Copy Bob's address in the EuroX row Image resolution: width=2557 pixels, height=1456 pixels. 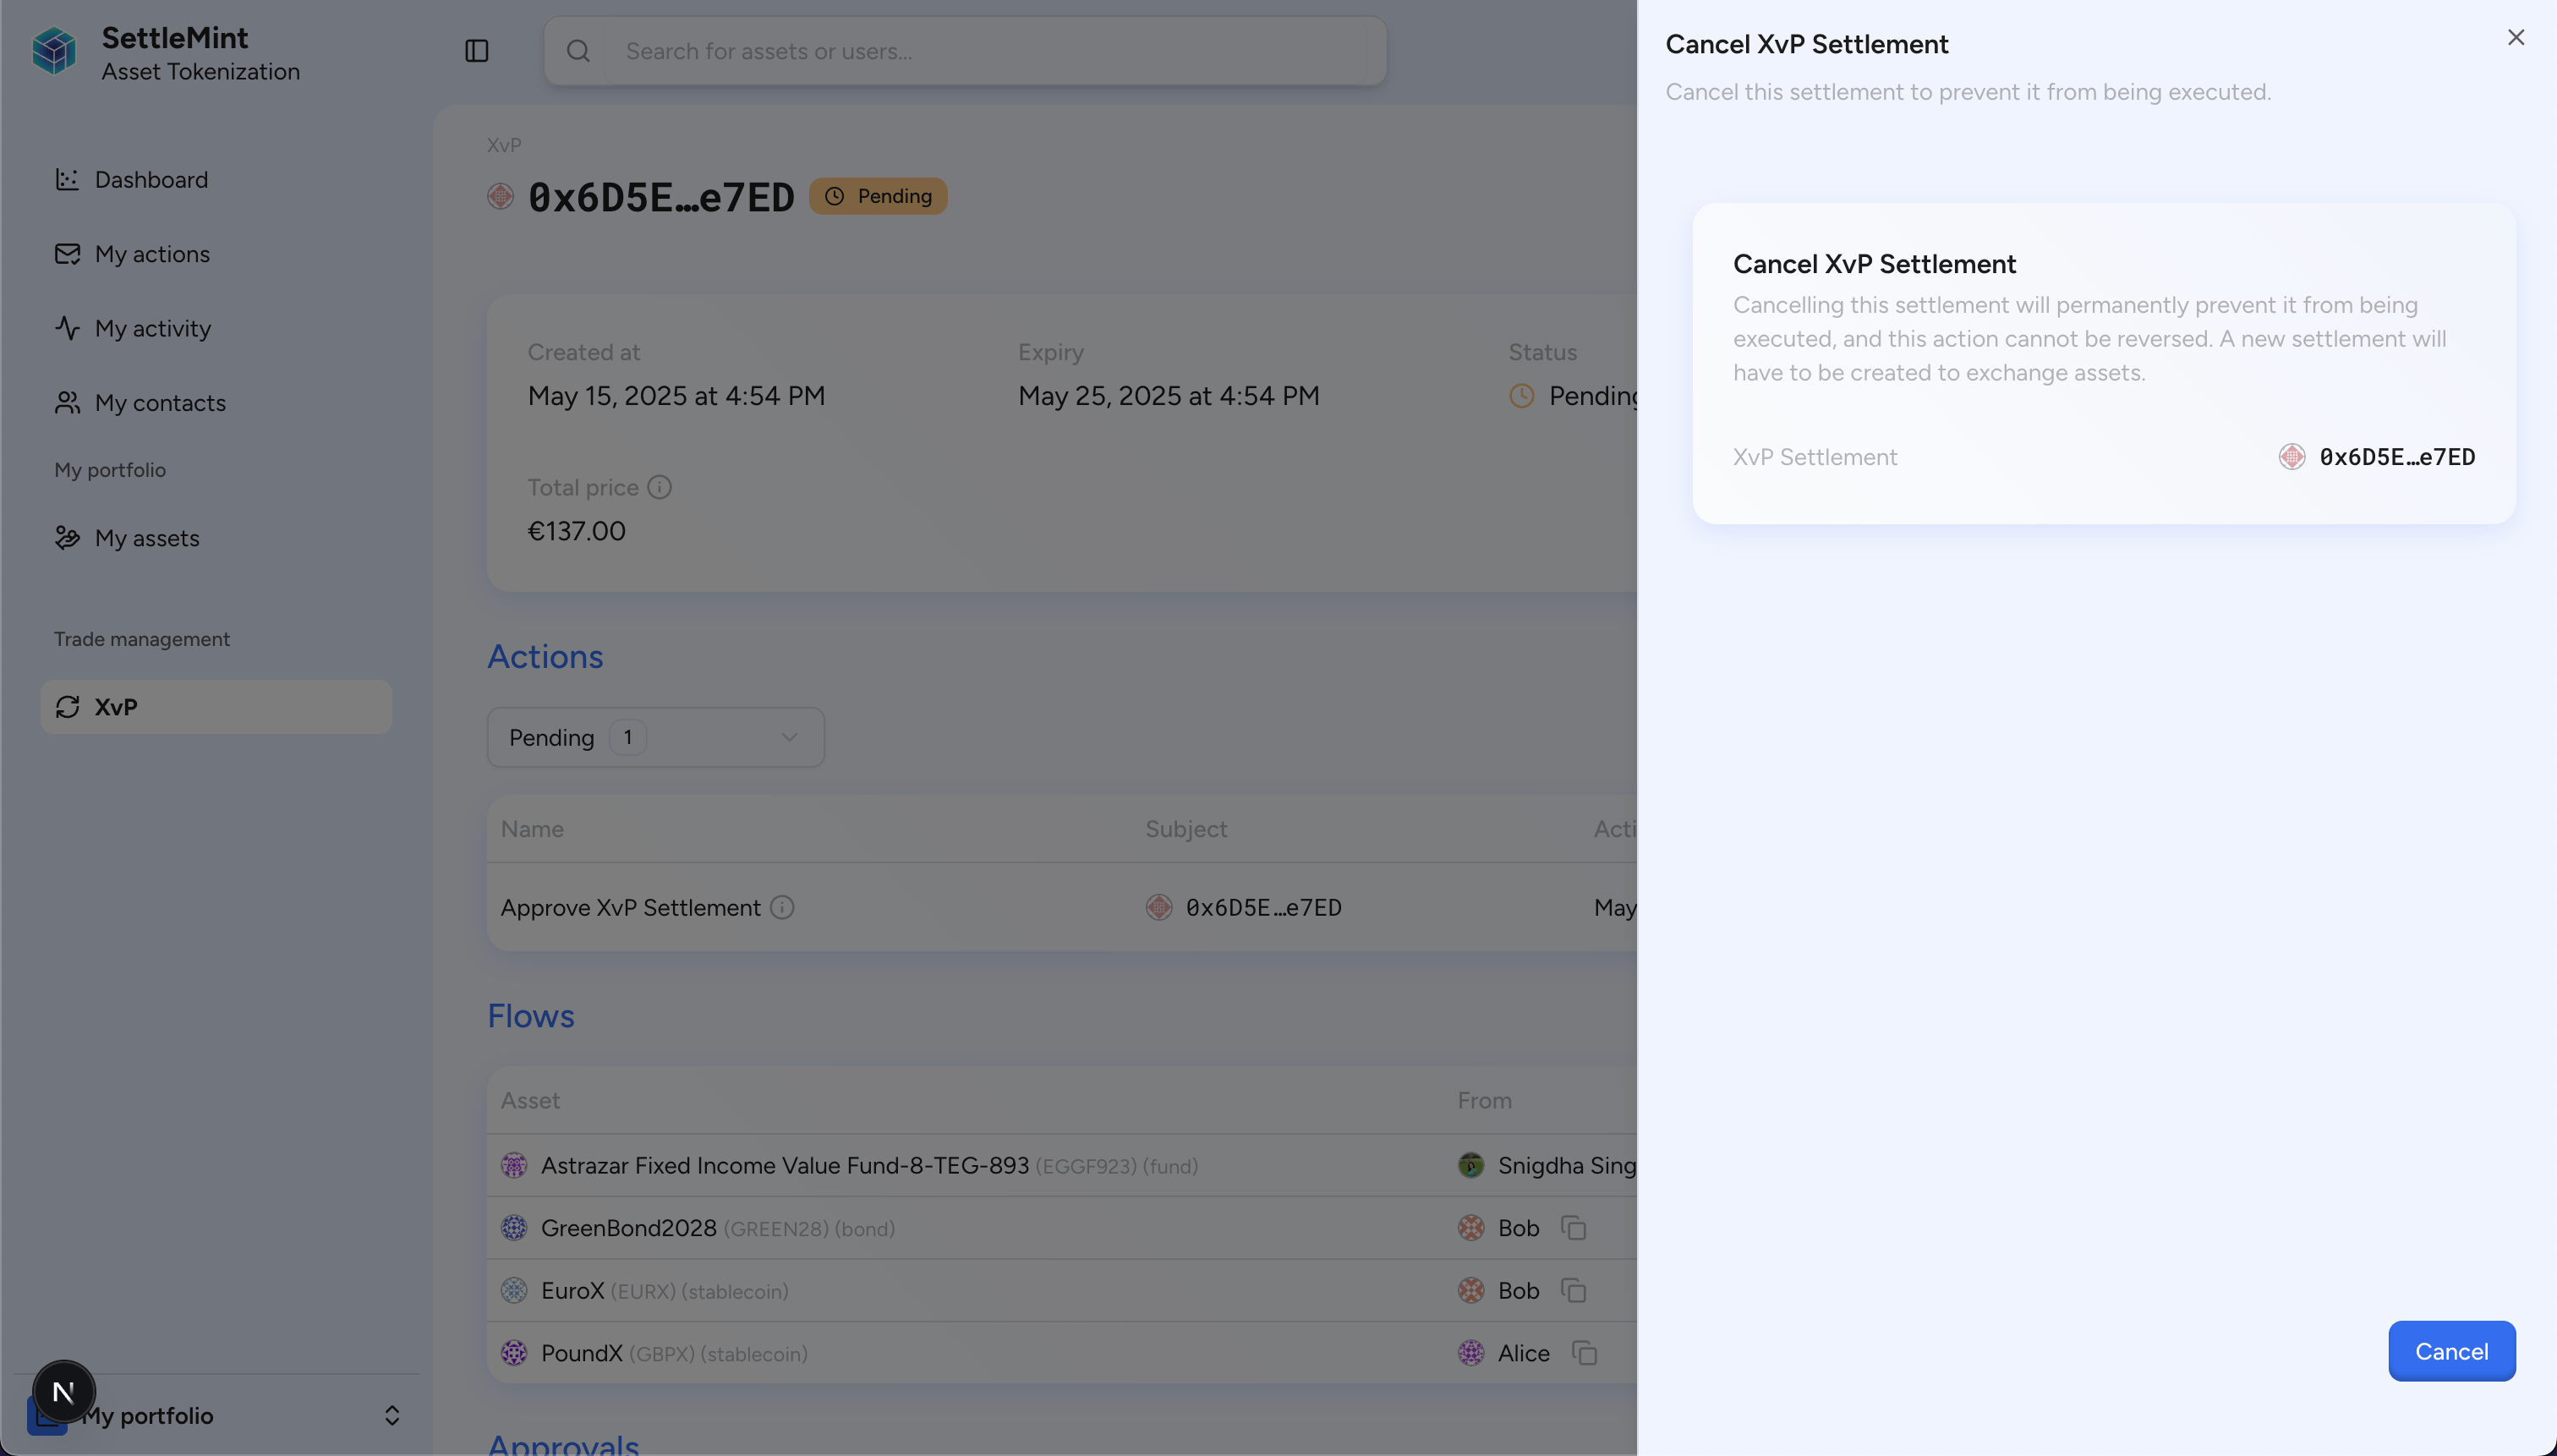1573,1291
